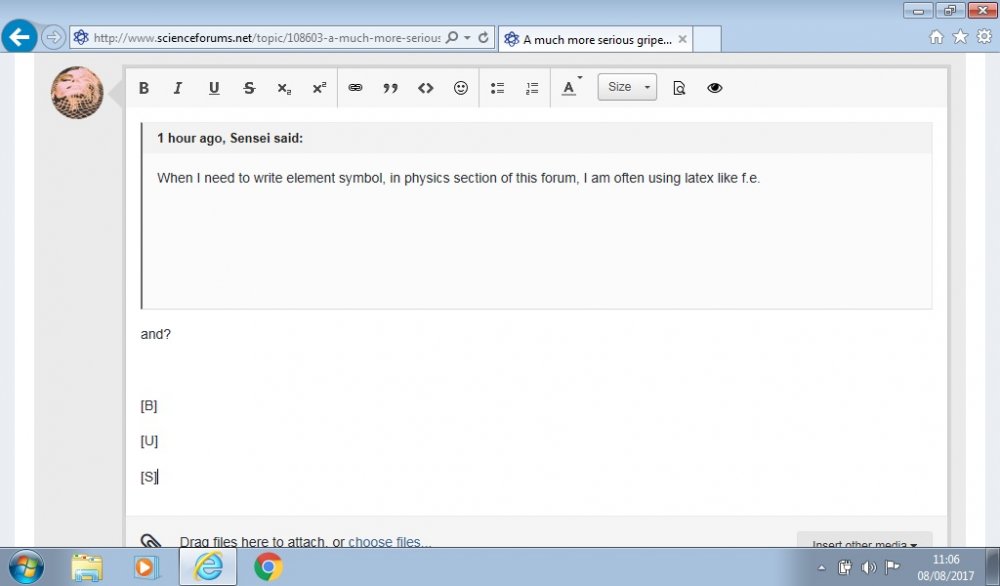Toggle bold formatting in editor toolbar
1000x586 pixels.
click(x=144, y=88)
